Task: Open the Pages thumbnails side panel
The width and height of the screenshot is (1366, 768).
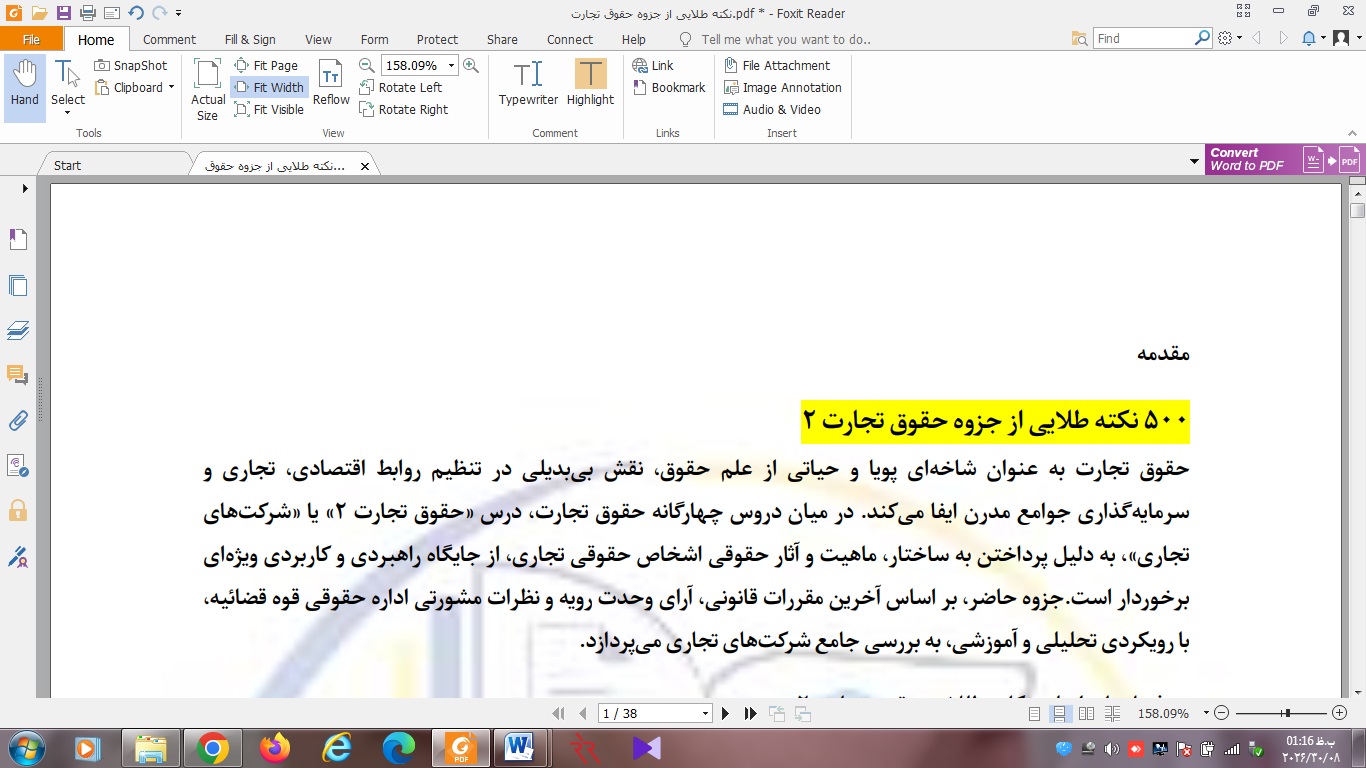Action: tap(18, 285)
